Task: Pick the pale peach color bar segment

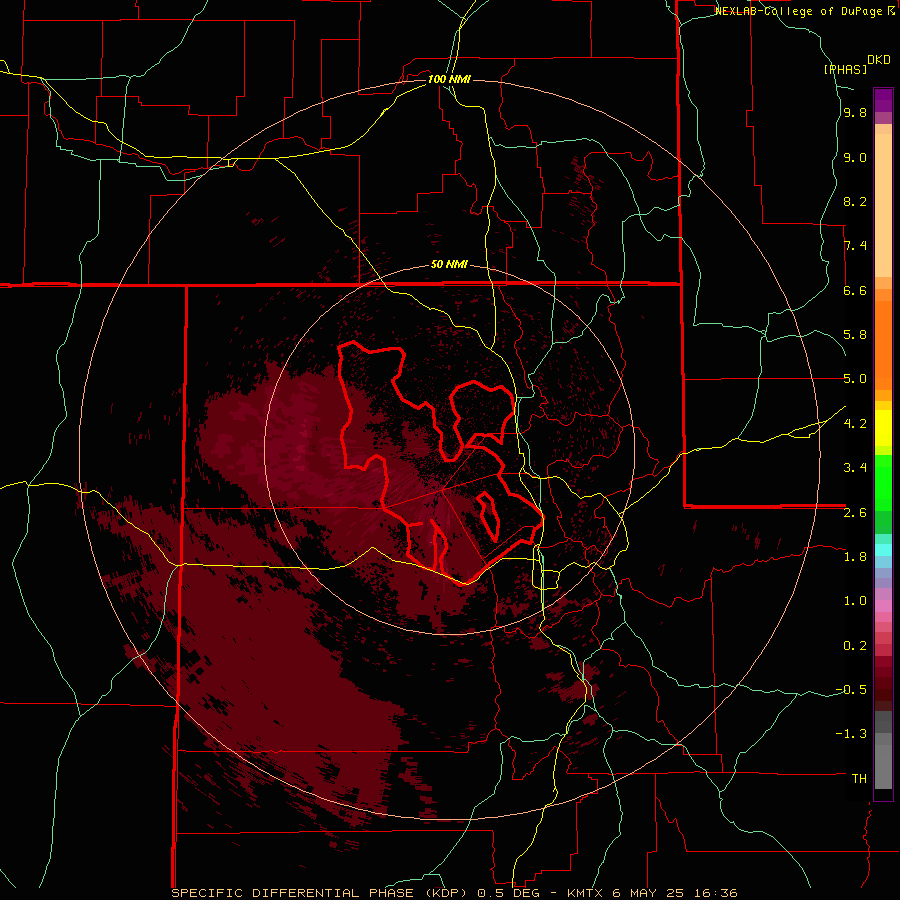Action: [x=883, y=205]
